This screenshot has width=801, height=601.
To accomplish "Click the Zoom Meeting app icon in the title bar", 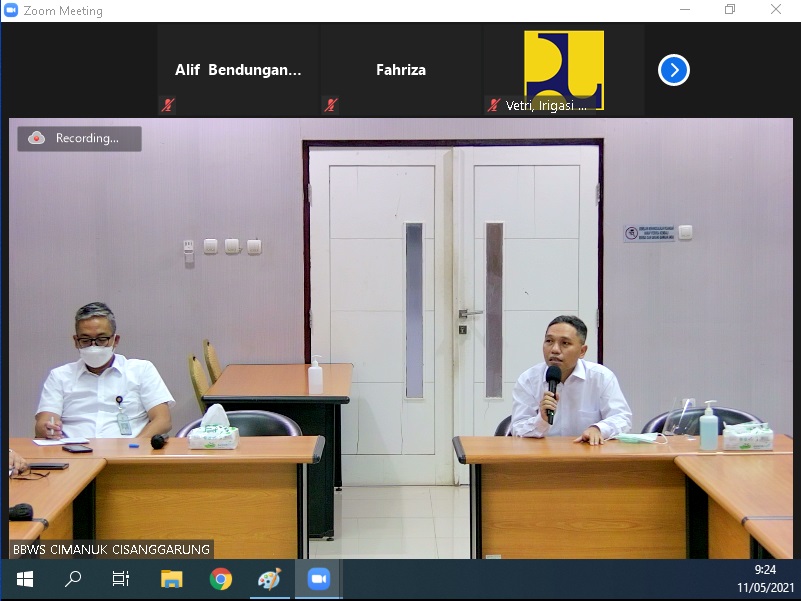I will pyautogui.click(x=11, y=10).
